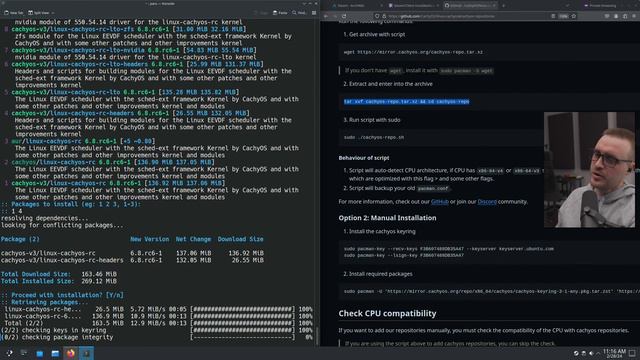This screenshot has height=360, width=640.
Task: Switch to Firefox from the taskbar
Action: tap(71, 353)
